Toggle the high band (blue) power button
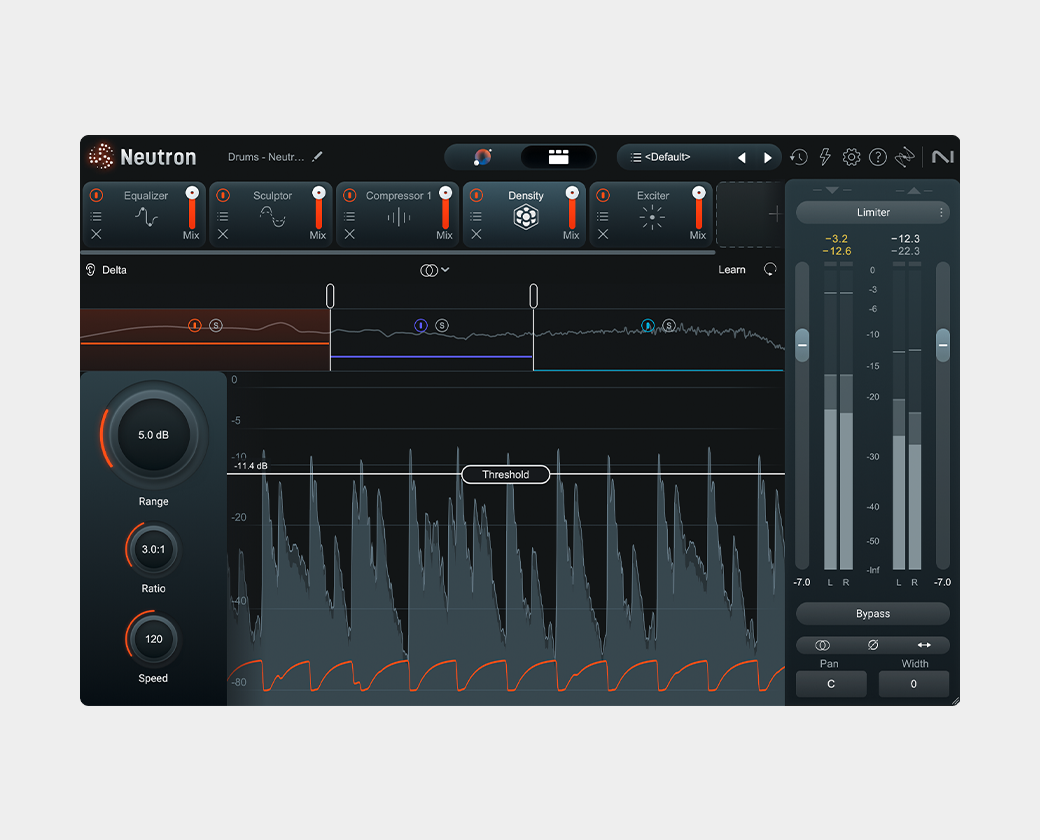Viewport: 1040px width, 840px height. pyautogui.click(x=648, y=325)
